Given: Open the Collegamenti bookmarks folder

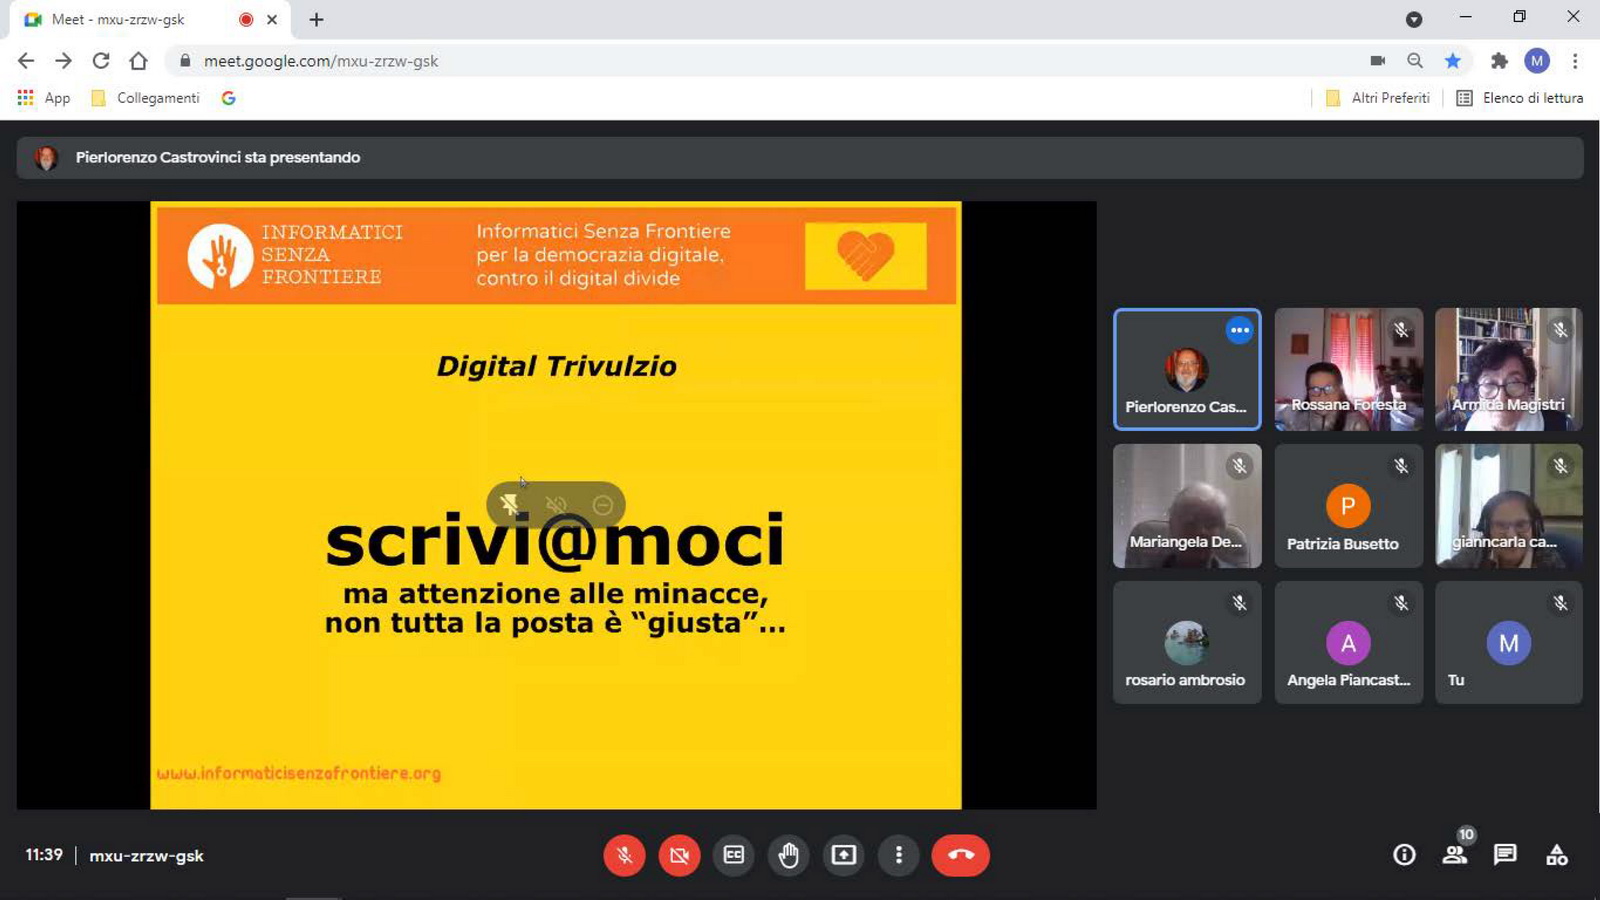Looking at the screenshot, I should pyautogui.click(x=145, y=98).
